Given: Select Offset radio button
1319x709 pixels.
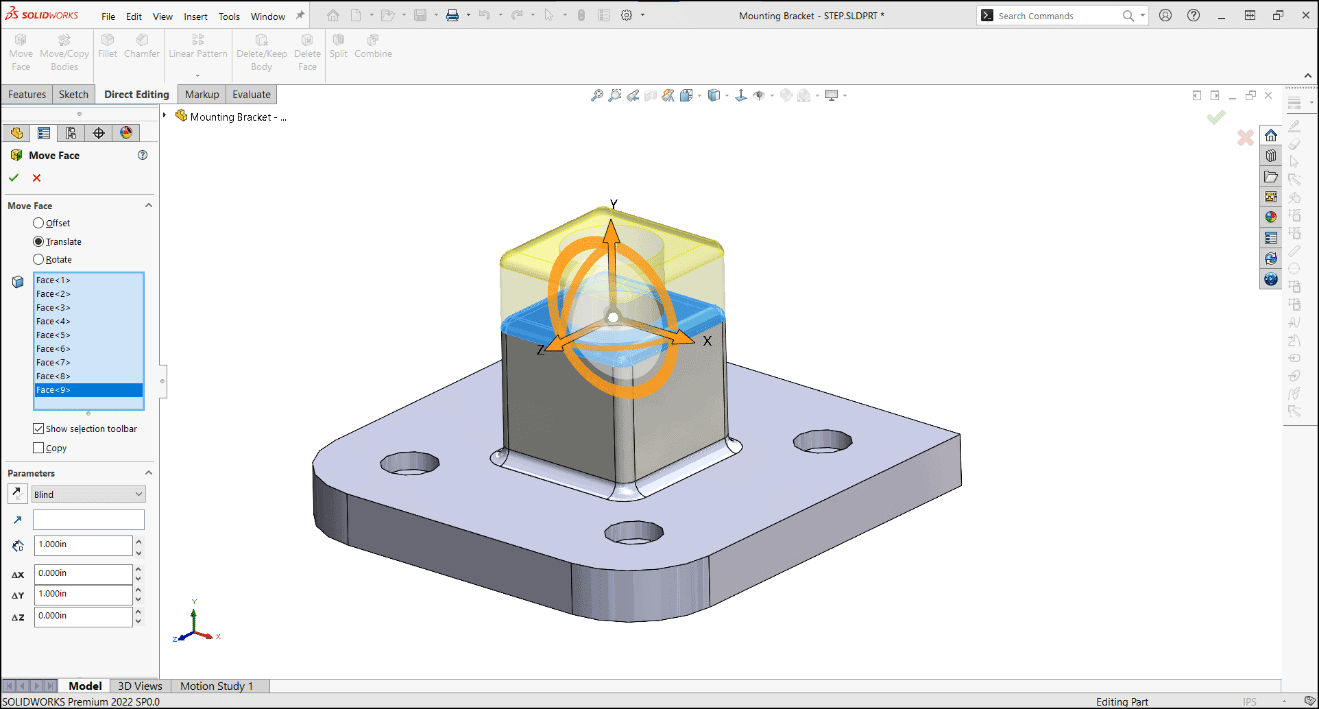Looking at the screenshot, I should 39,223.
